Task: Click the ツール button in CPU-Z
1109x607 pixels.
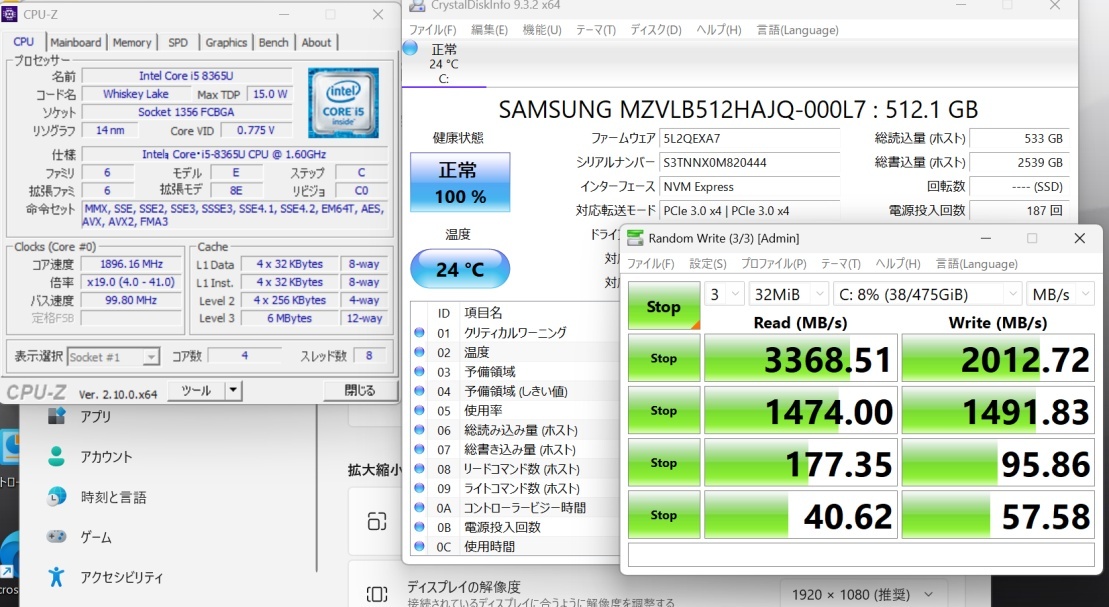Action: pyautogui.click(x=197, y=390)
